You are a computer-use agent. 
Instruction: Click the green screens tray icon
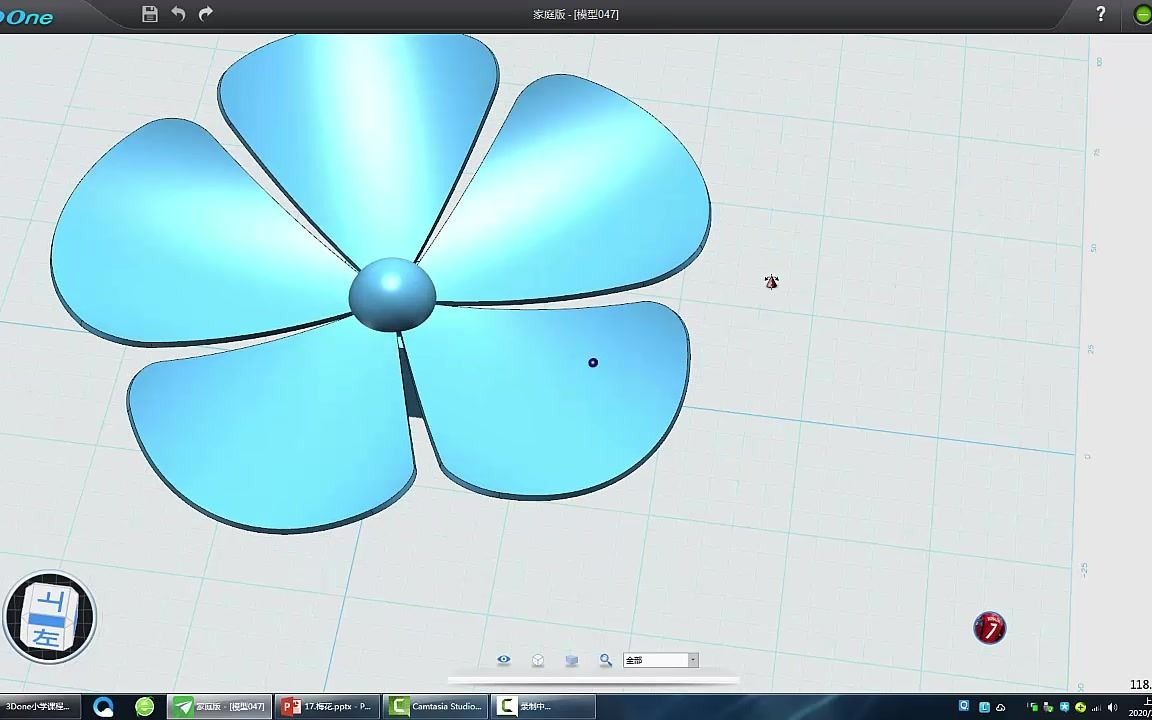tap(1034, 708)
